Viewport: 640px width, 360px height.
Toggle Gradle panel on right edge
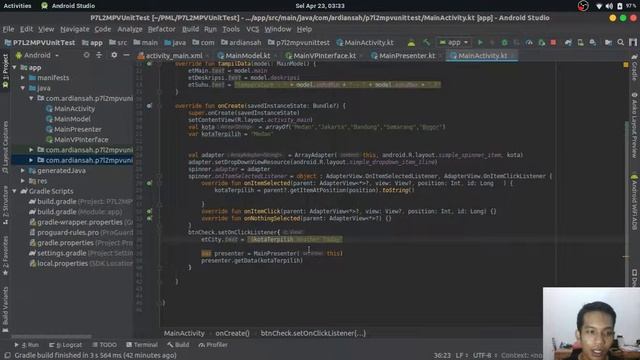click(634, 67)
